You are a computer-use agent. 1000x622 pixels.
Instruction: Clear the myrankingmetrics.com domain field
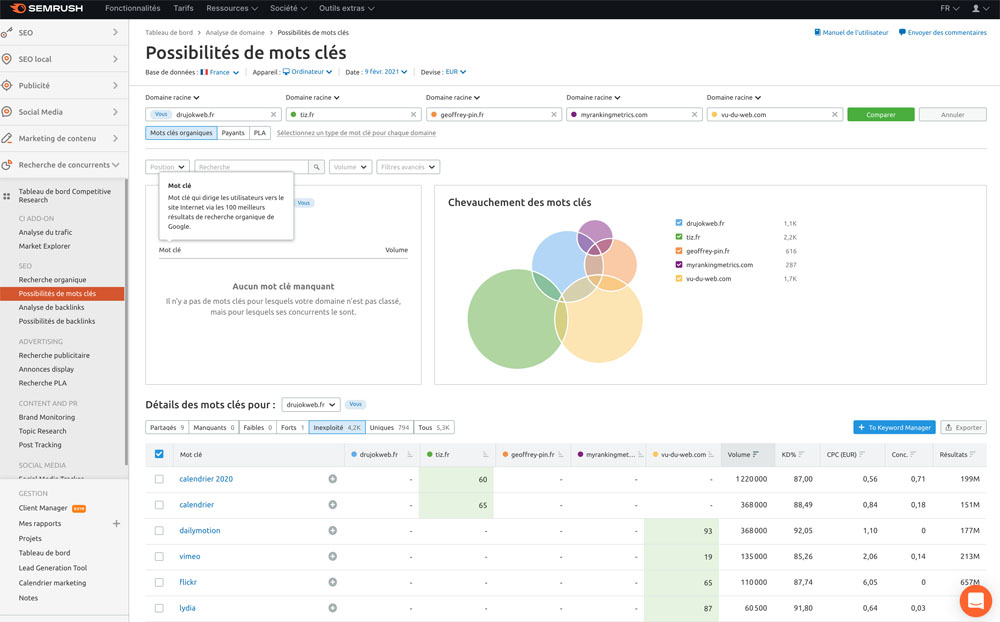pos(695,115)
